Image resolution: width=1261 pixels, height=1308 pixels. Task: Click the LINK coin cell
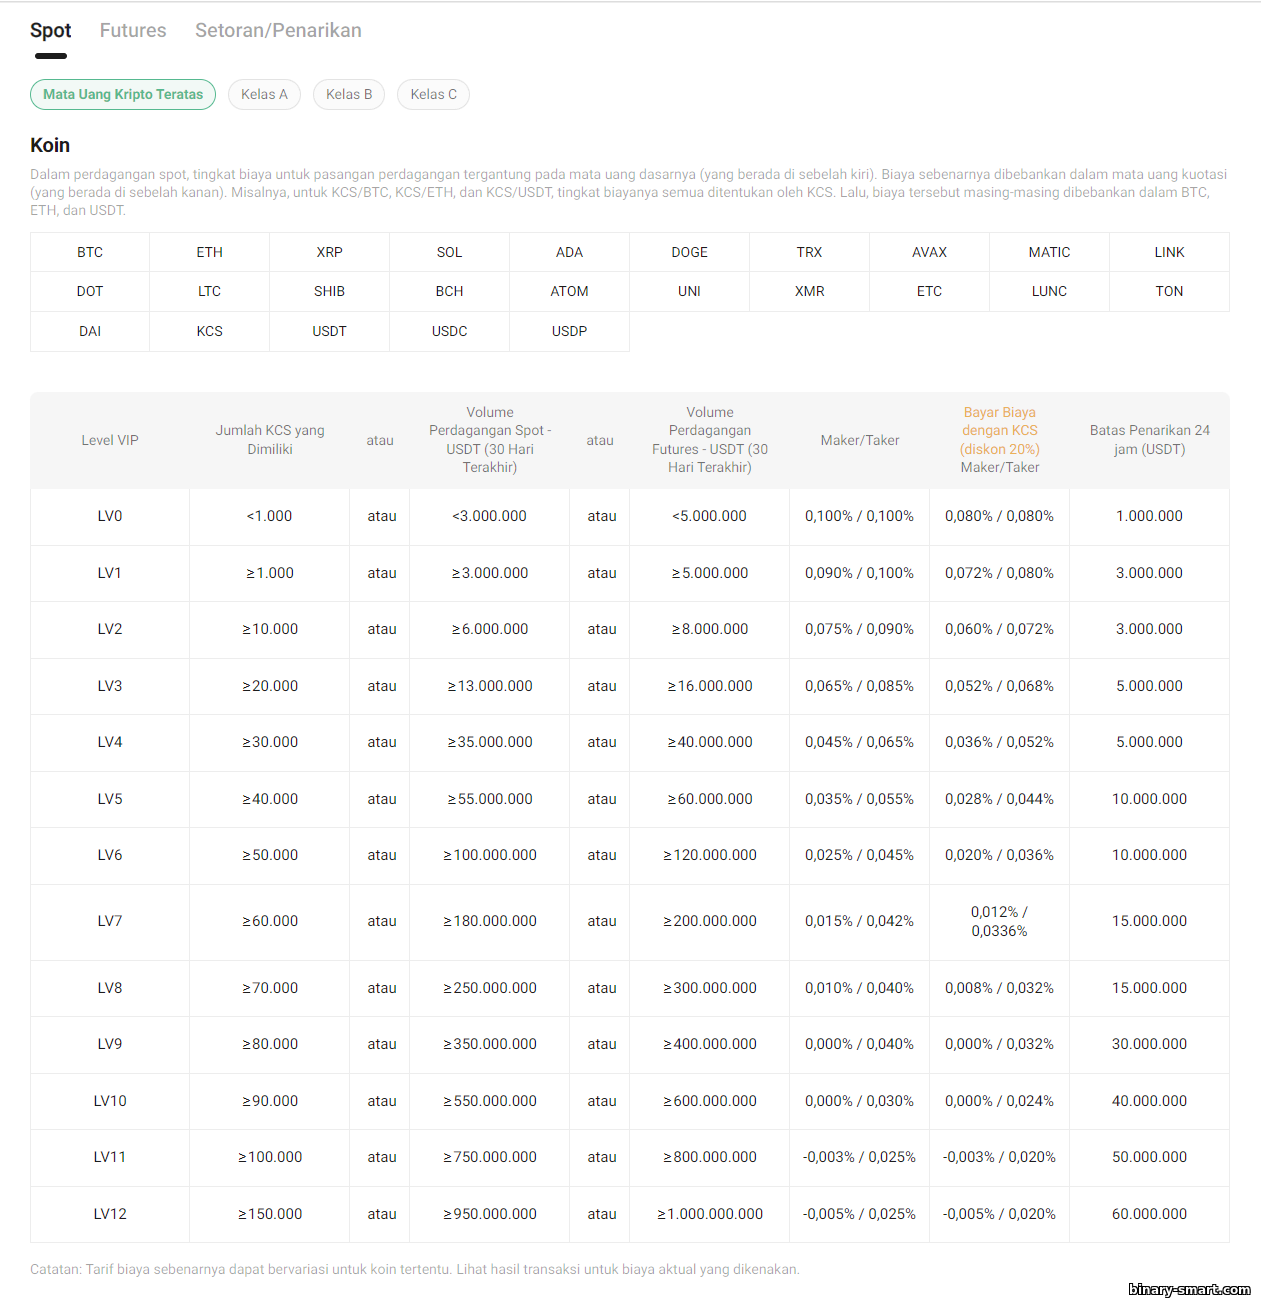1170,252
